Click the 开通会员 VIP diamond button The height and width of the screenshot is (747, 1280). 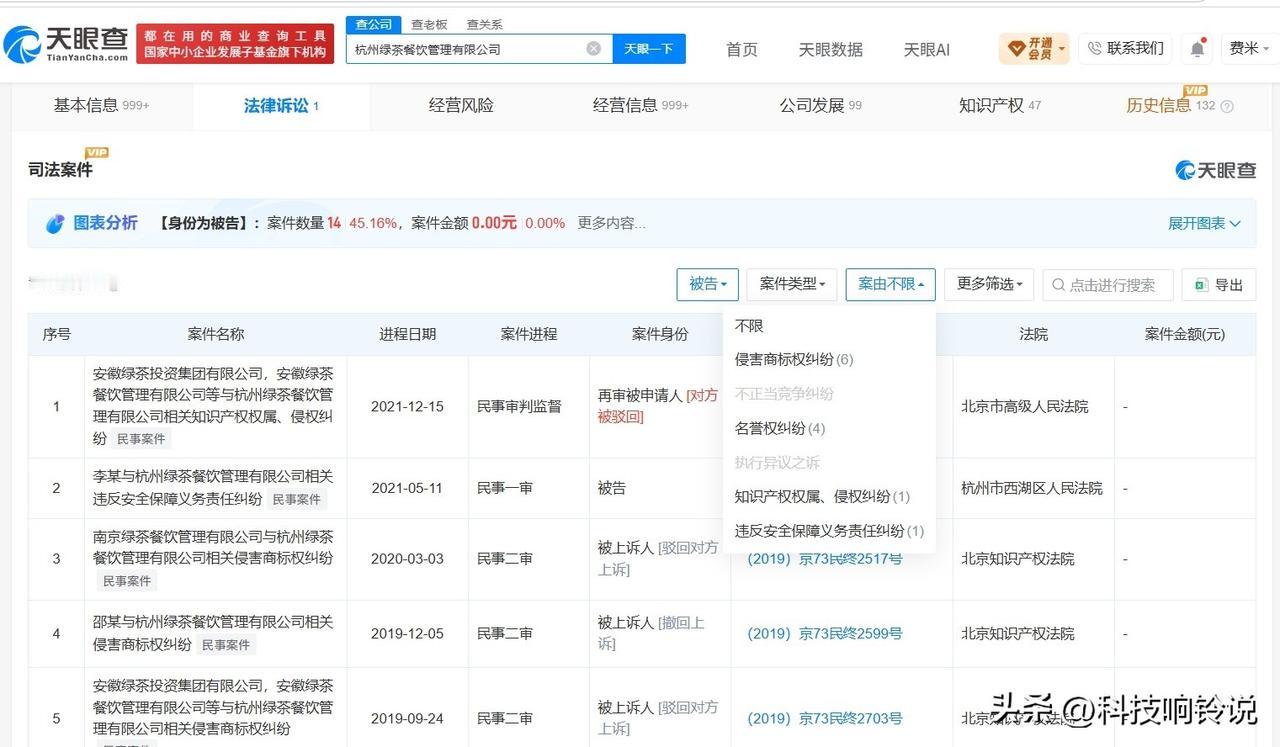click(1034, 48)
